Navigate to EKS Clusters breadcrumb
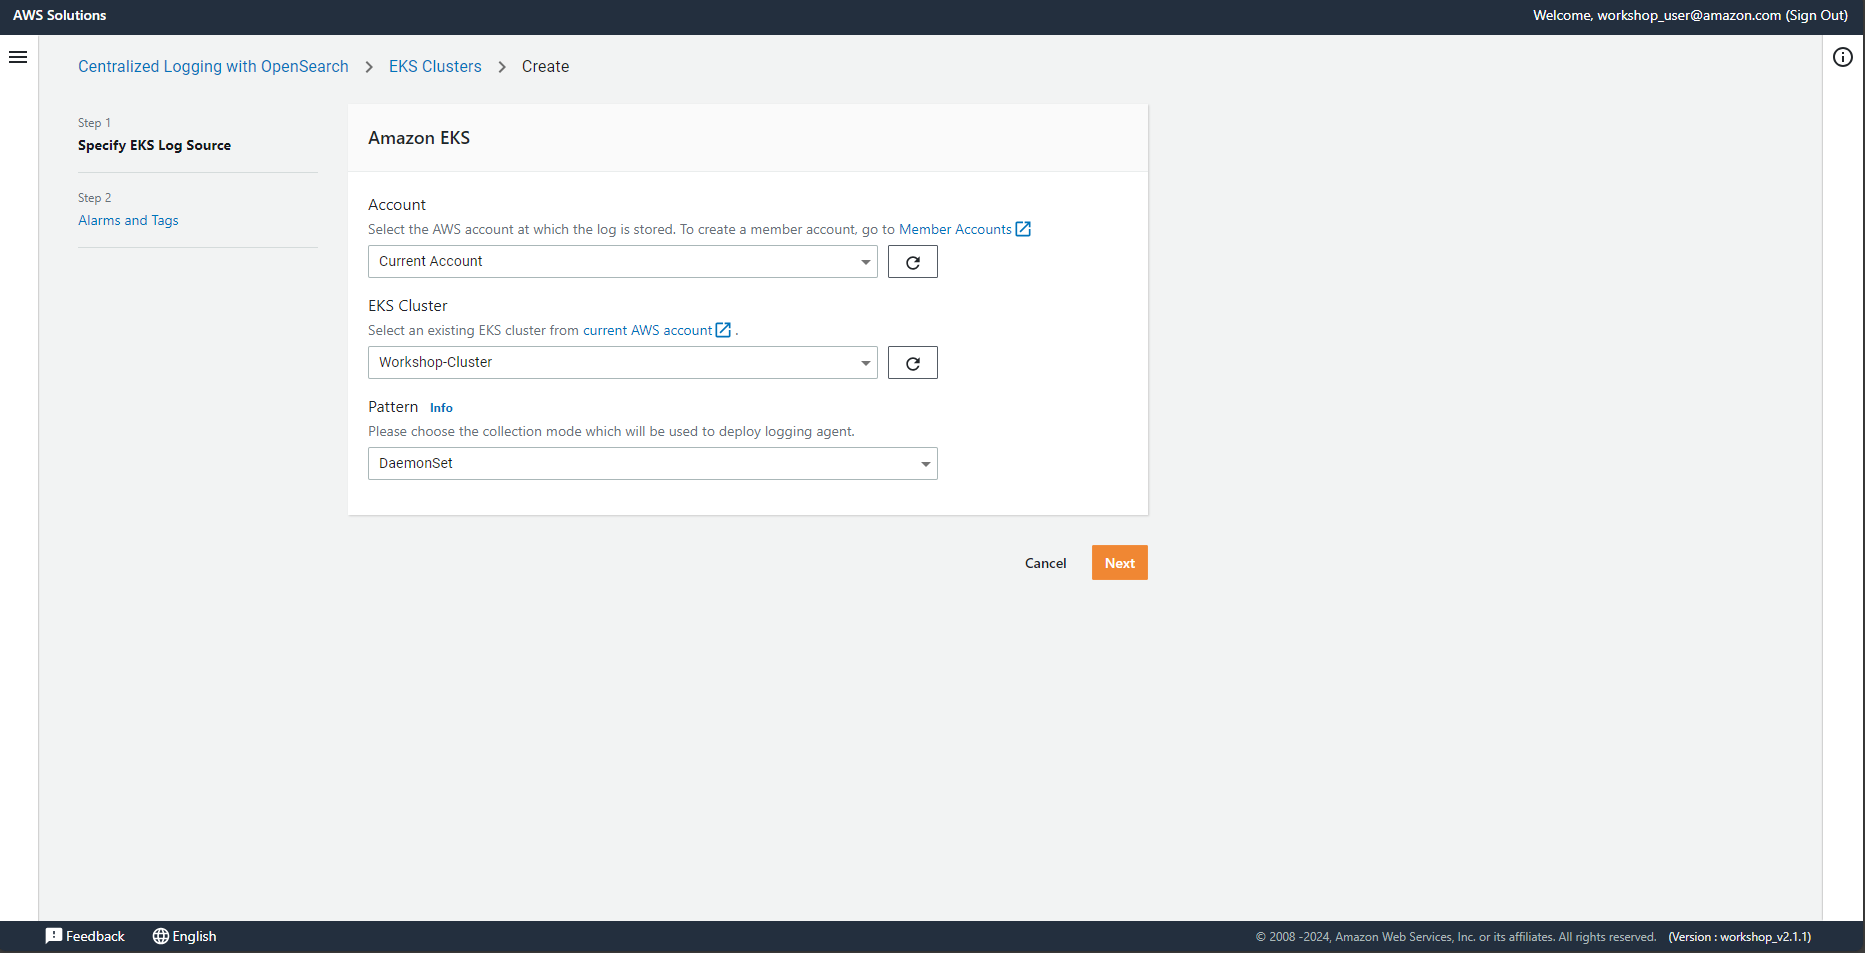This screenshot has height=953, width=1865. point(435,66)
